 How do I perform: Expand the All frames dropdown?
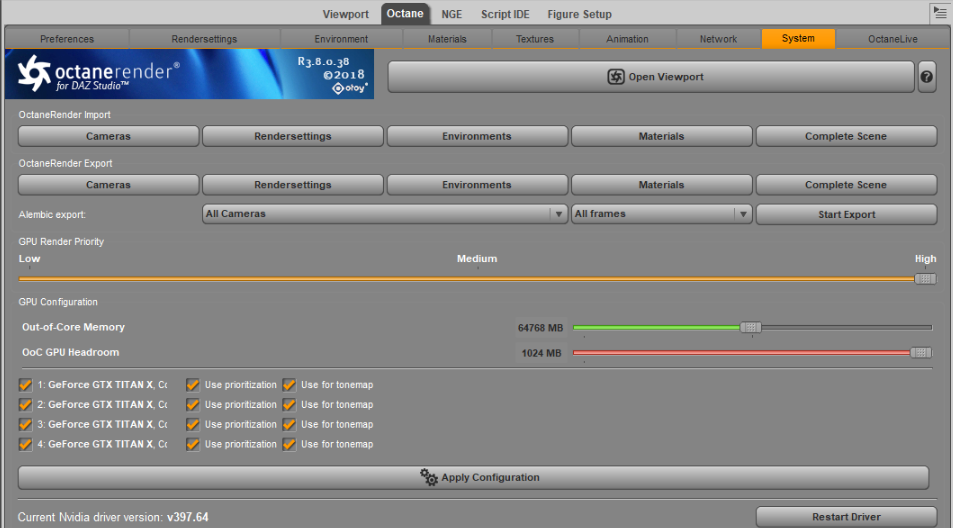point(661,214)
